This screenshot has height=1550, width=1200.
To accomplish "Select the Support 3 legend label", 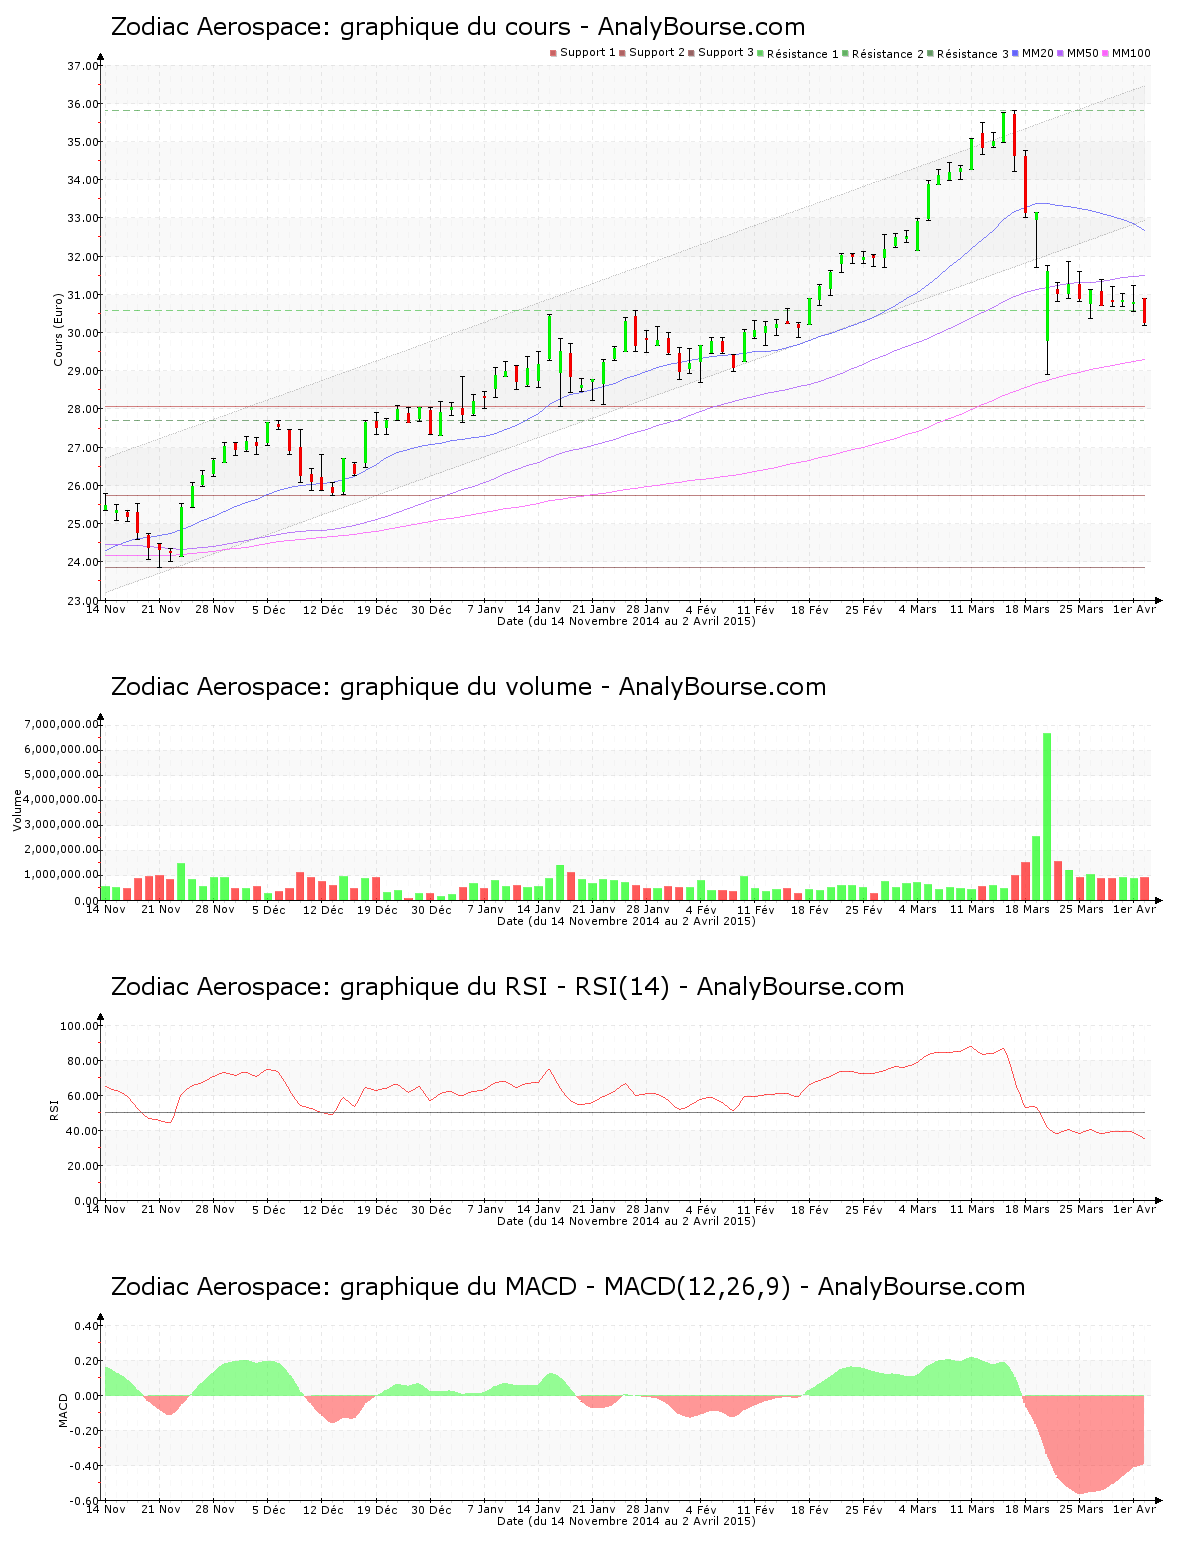I will (726, 53).
